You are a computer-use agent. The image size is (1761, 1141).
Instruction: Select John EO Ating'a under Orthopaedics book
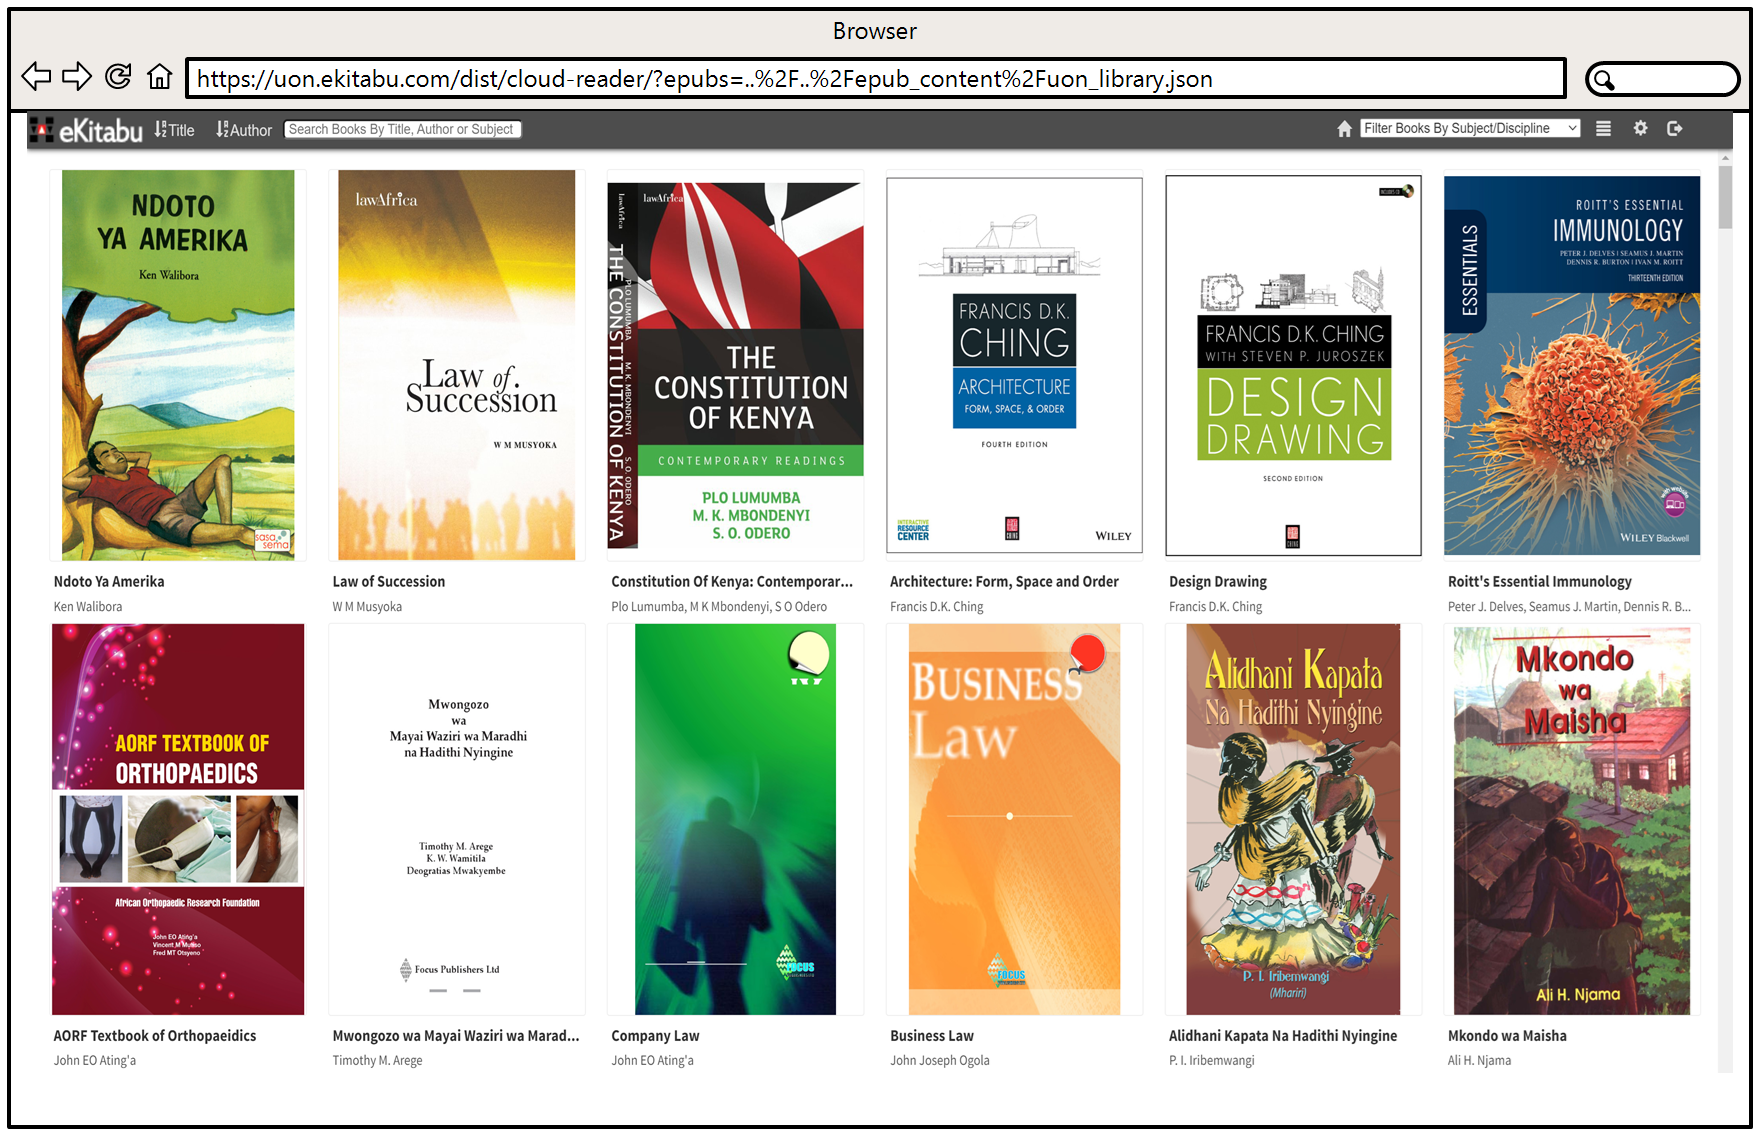click(x=95, y=1060)
